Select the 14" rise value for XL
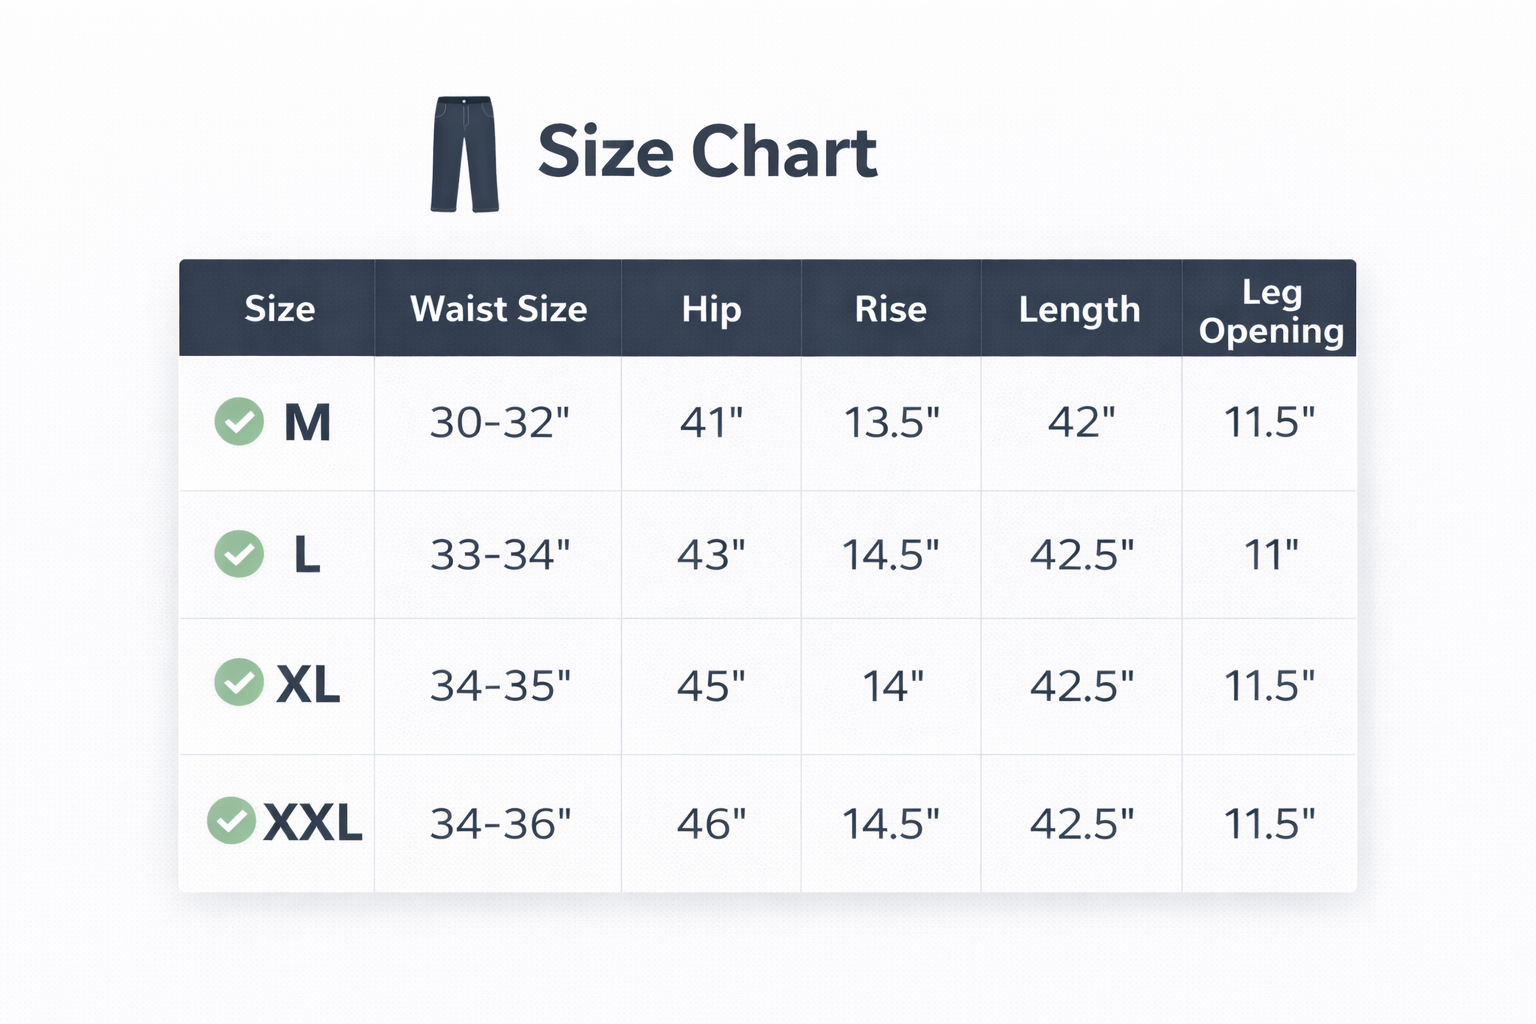1536x1024 pixels. coord(892,686)
